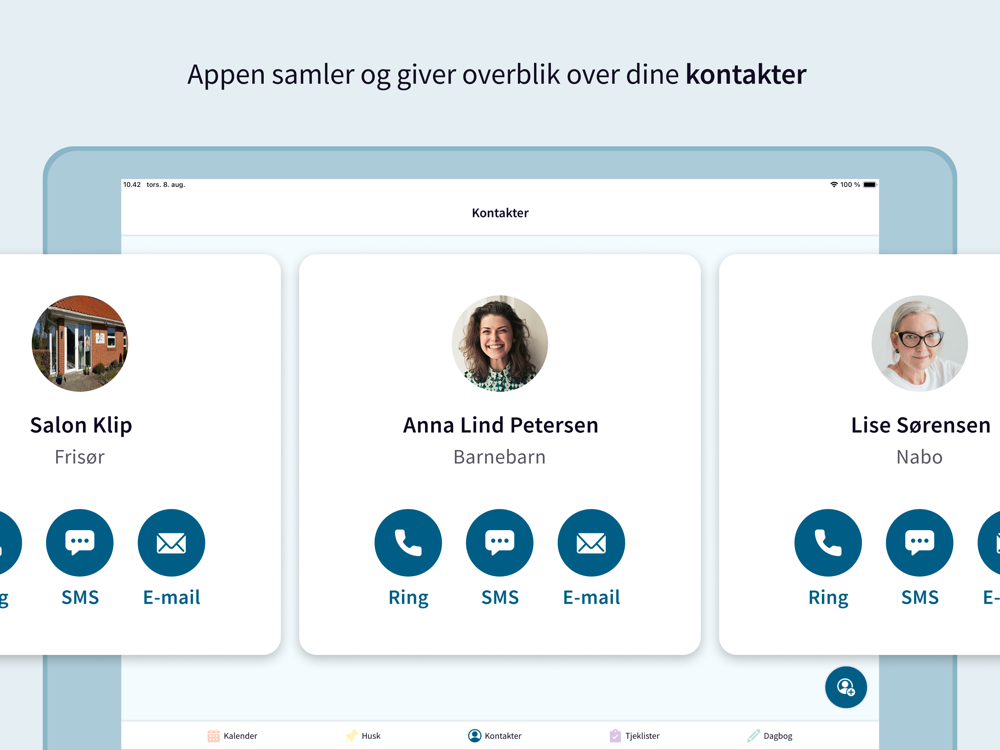The image size is (1000, 750).
Task: Call Anna Lind Petersen with Ring icon
Action: 408,543
